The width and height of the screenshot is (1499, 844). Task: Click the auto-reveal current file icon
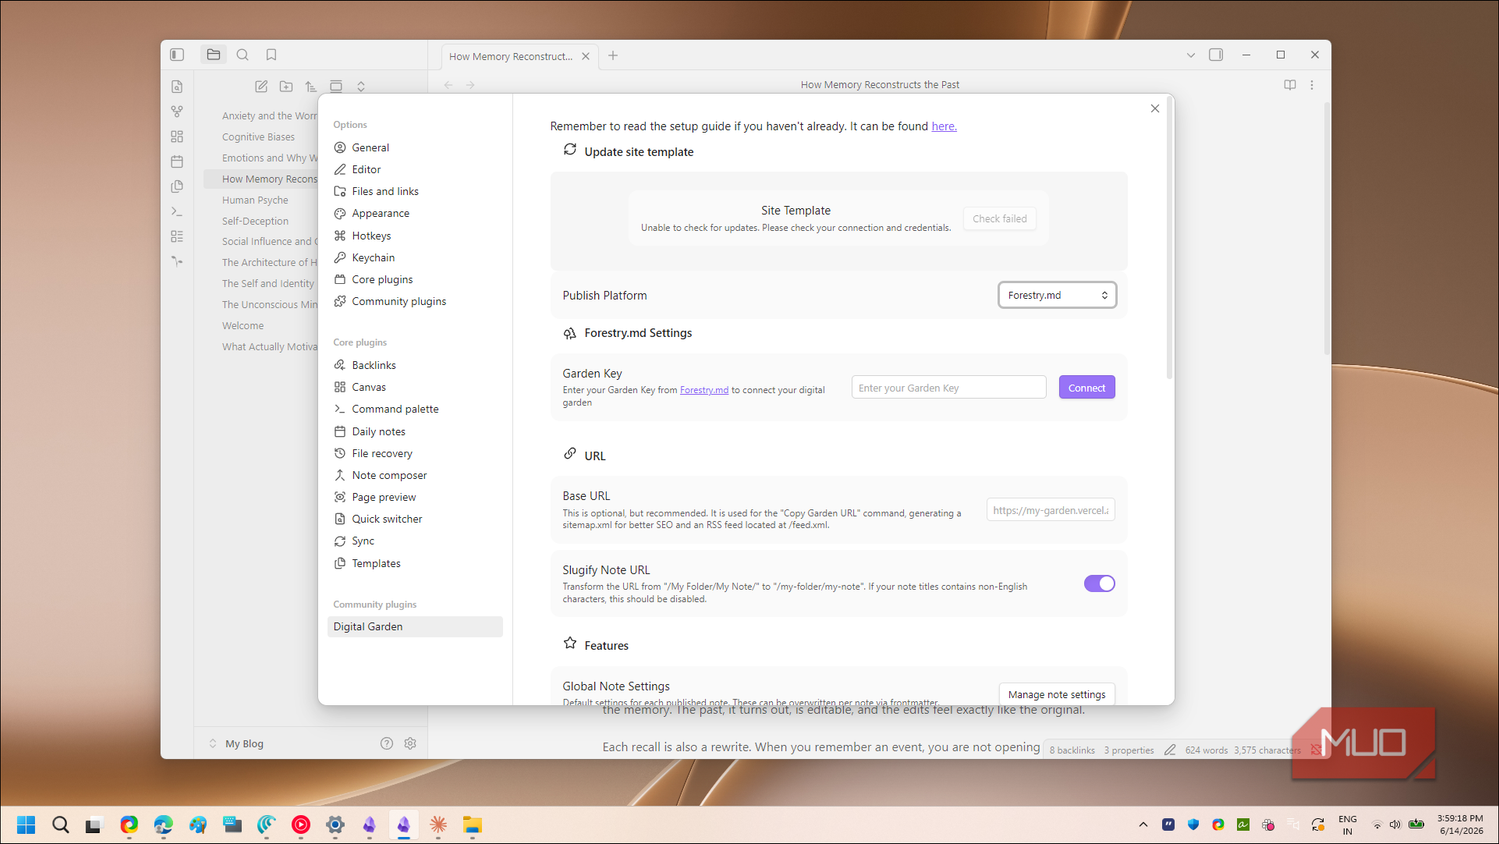[x=336, y=87]
